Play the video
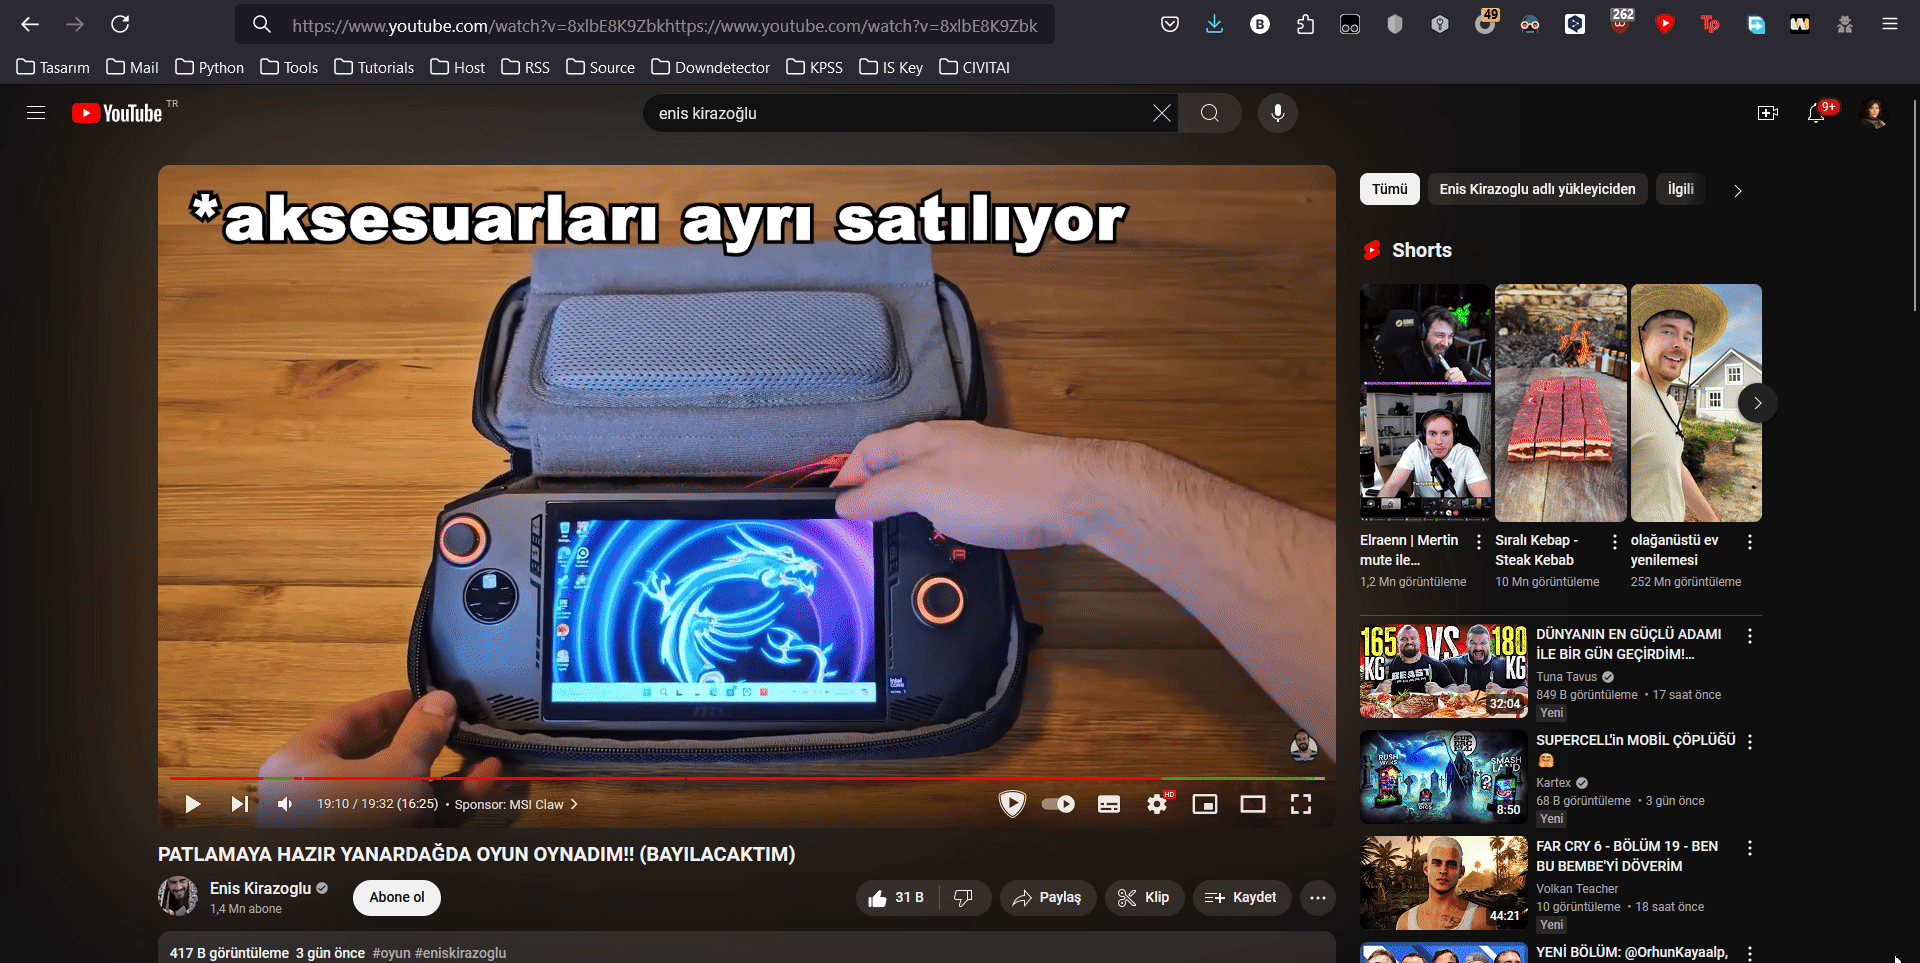 (x=193, y=804)
